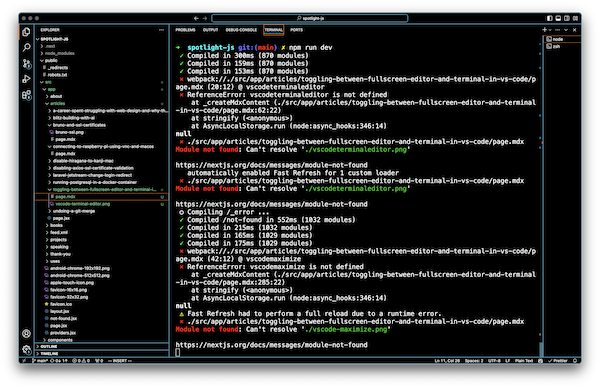Open the Explorer view in activity bar
The image size is (600, 388).
[x=26, y=32]
